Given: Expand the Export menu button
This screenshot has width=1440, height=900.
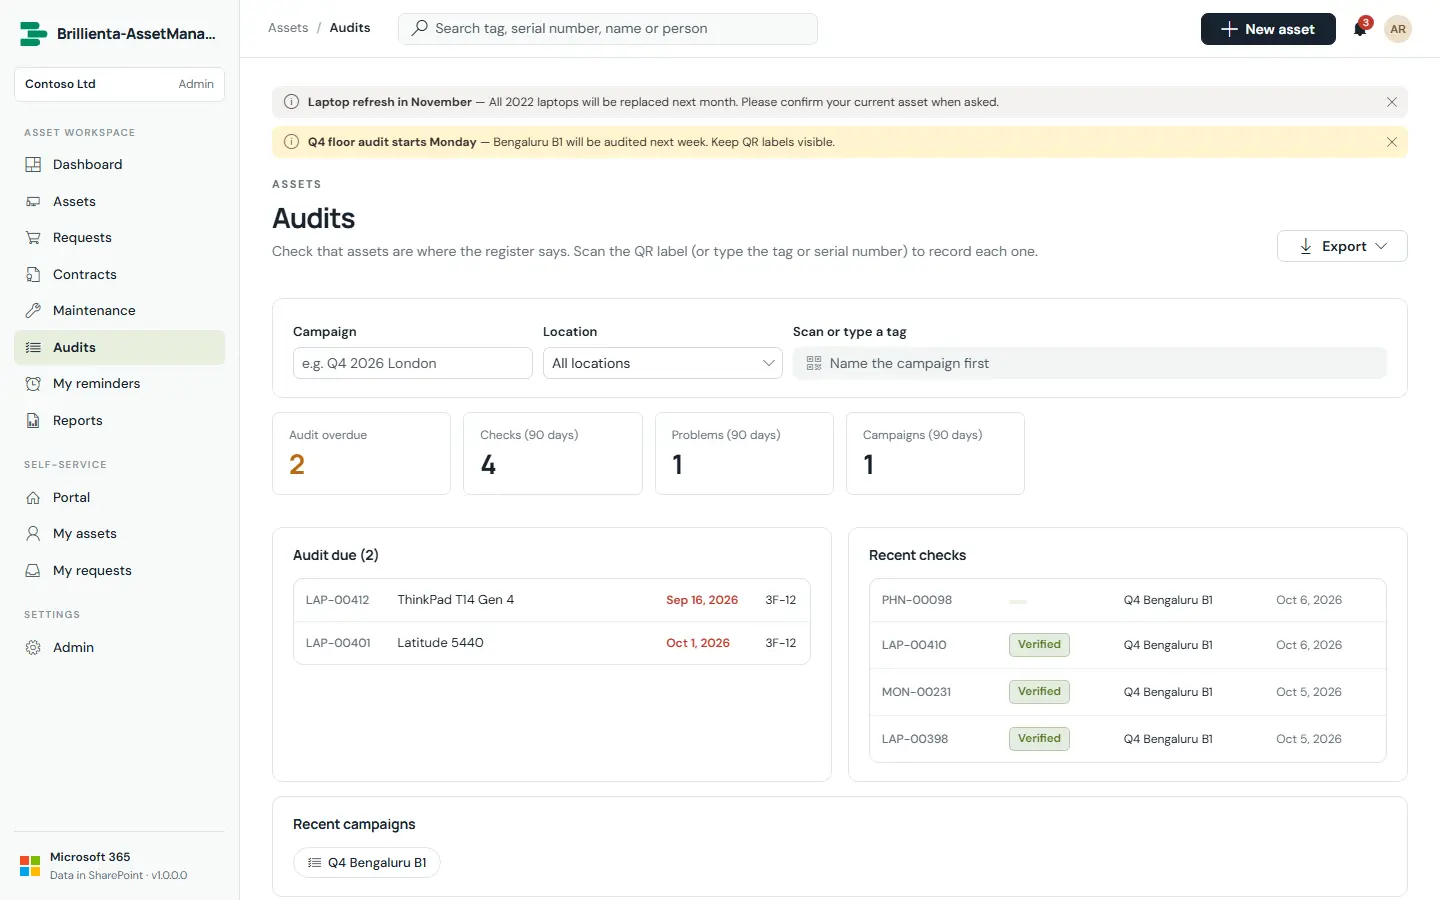Looking at the screenshot, I should pyautogui.click(x=1342, y=246).
